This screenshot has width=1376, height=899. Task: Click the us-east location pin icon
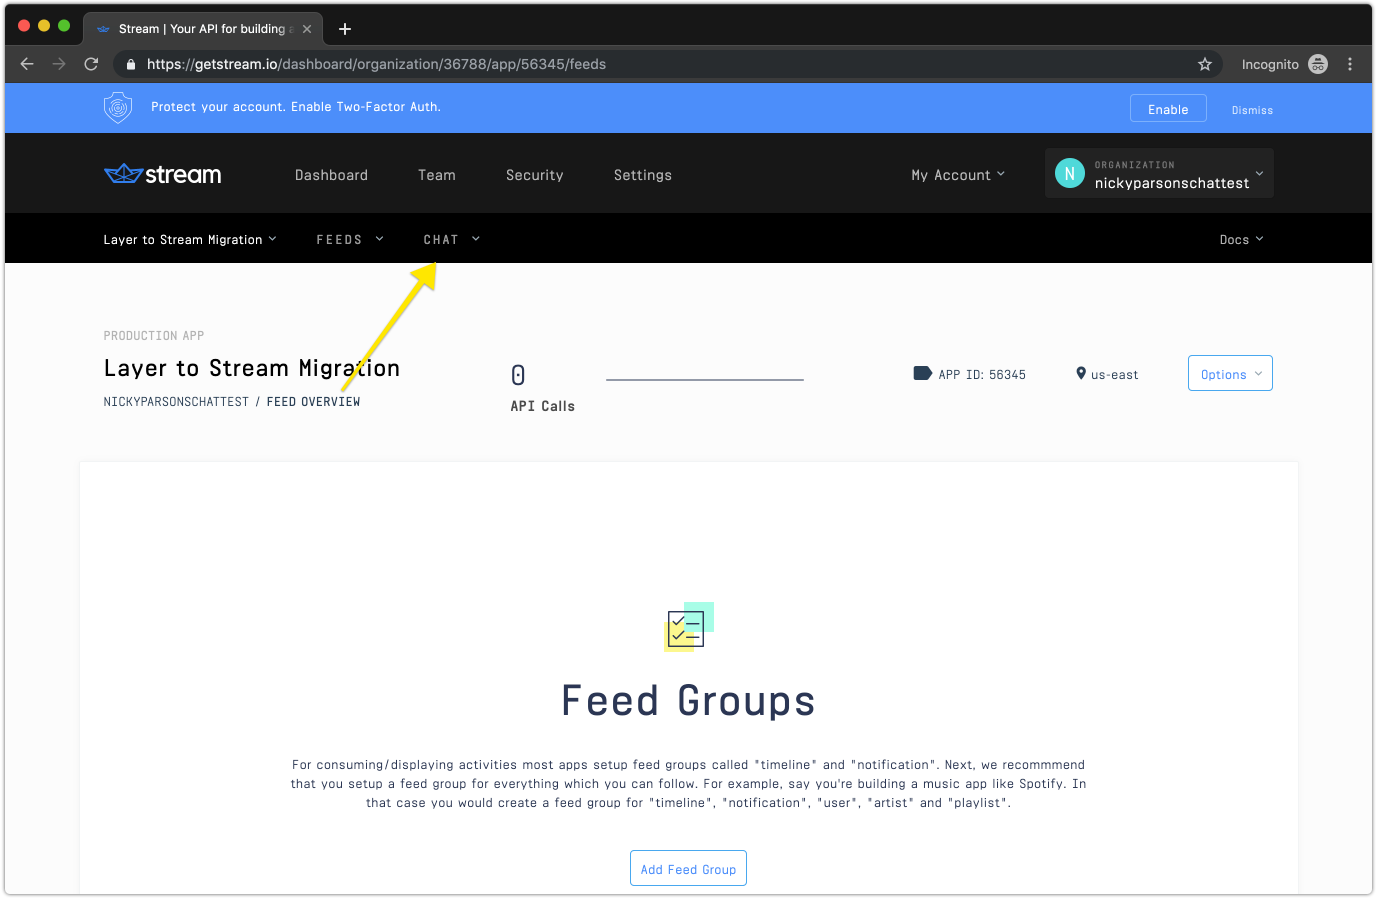click(x=1081, y=373)
